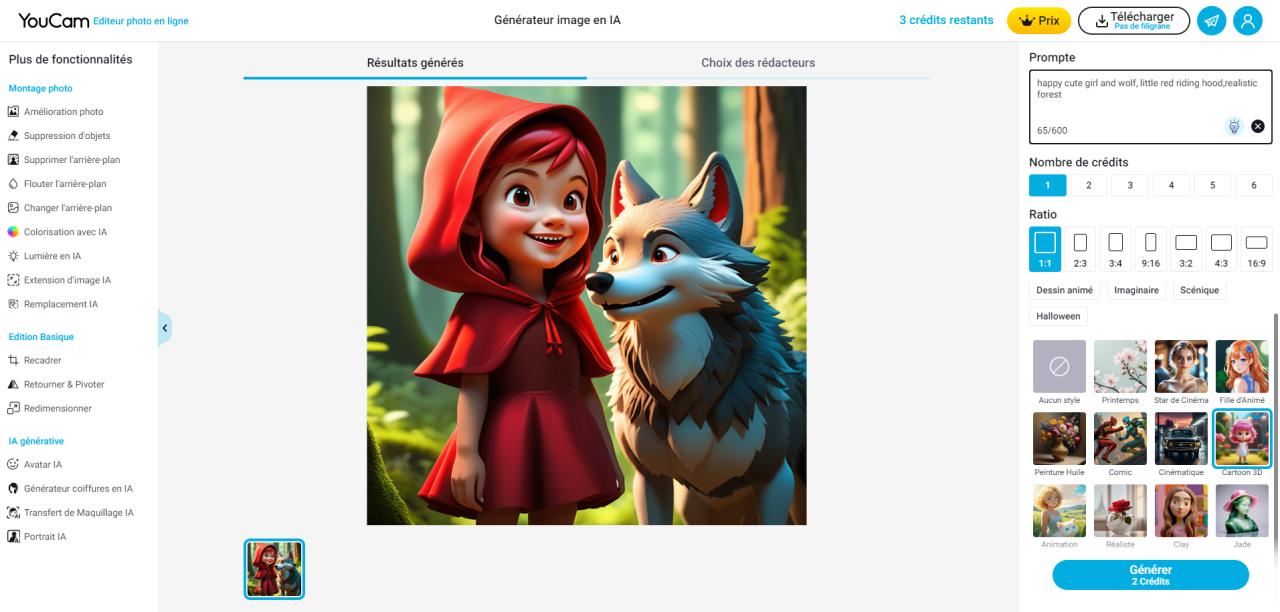1280x612 pixels.
Task: Clear the prompt with the X icon
Action: (1258, 126)
